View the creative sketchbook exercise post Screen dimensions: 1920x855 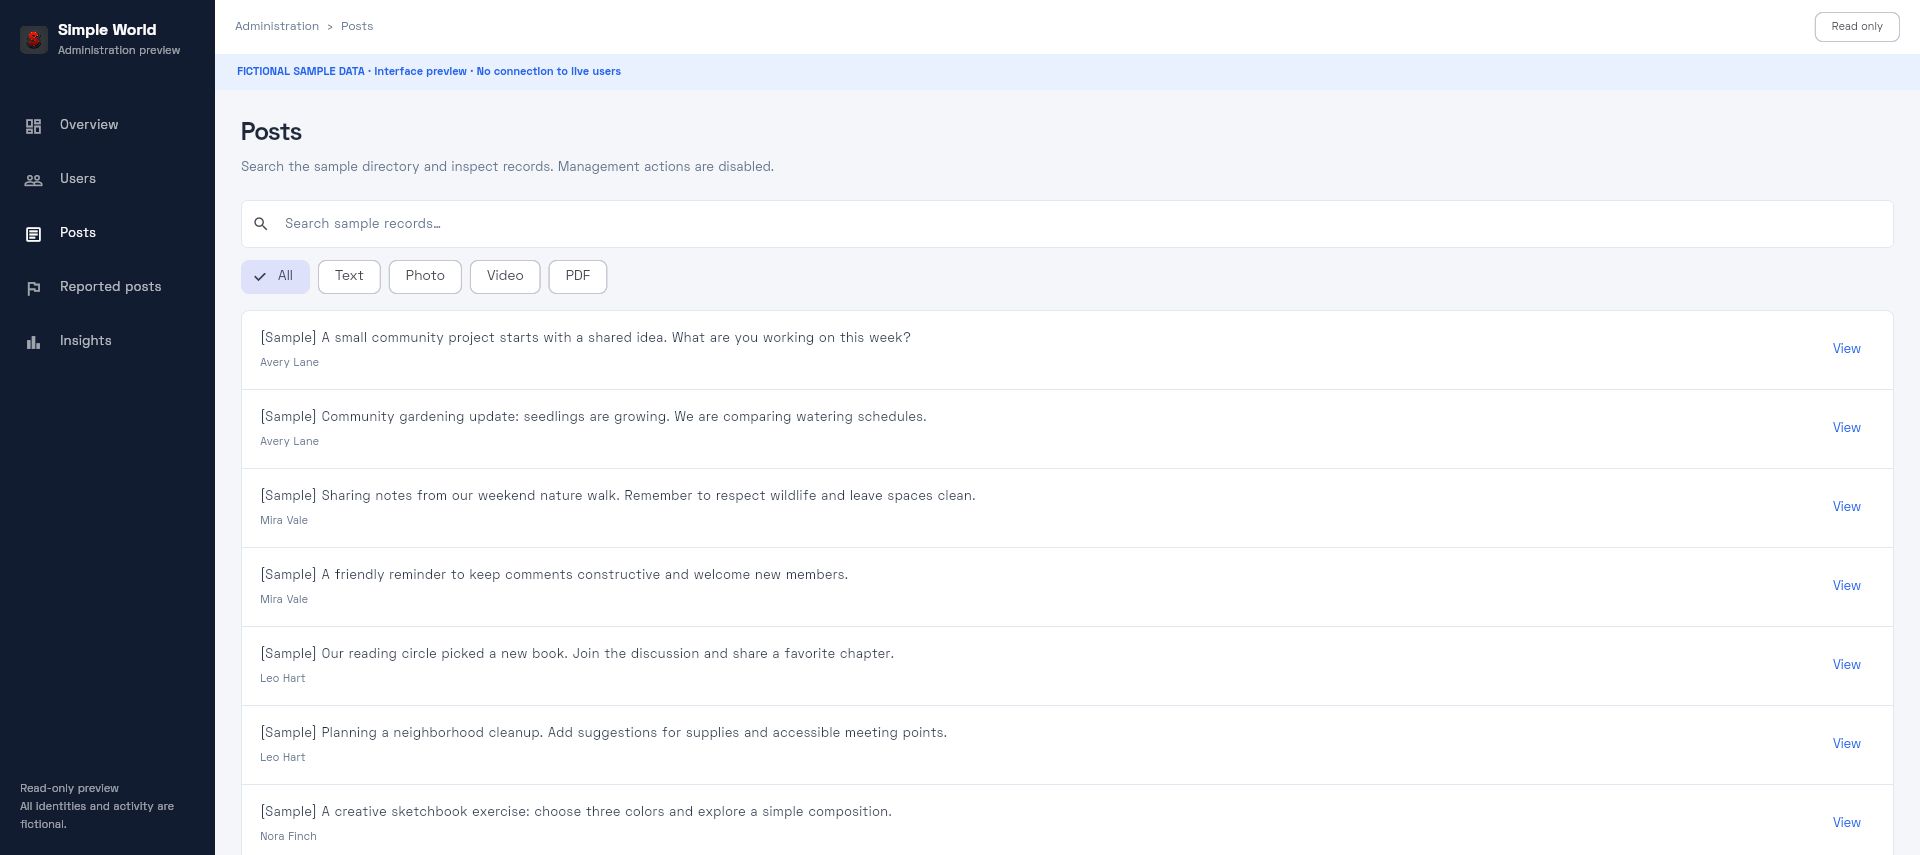tap(1846, 823)
